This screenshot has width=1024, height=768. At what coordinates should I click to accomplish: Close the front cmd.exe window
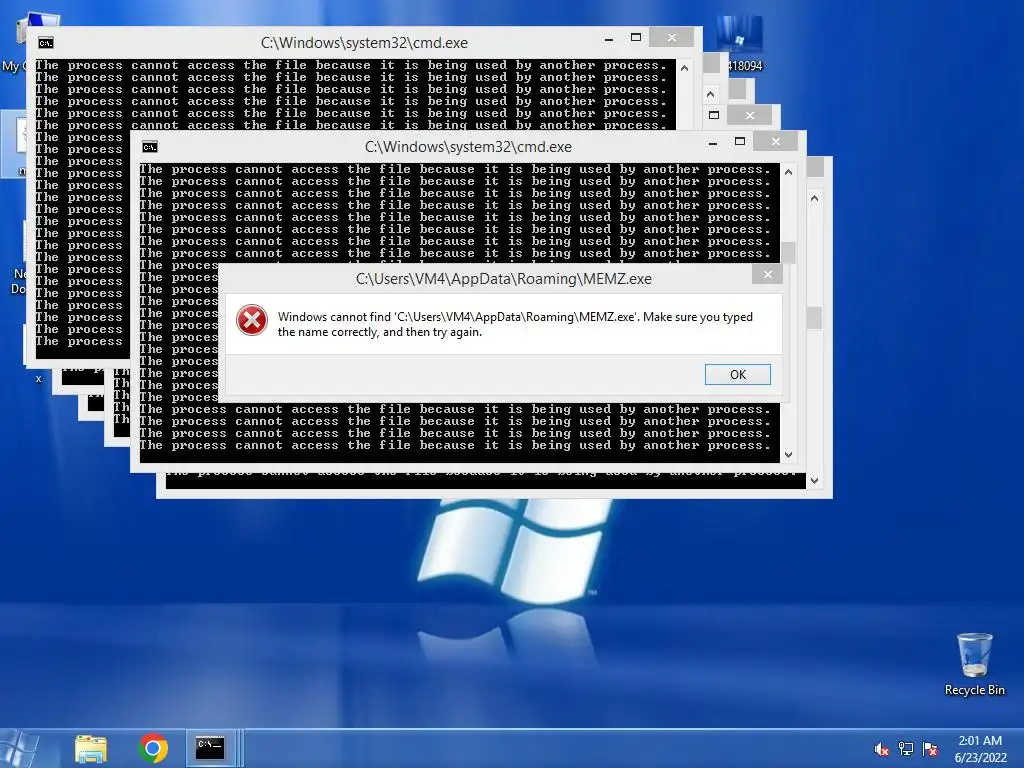click(x=775, y=141)
